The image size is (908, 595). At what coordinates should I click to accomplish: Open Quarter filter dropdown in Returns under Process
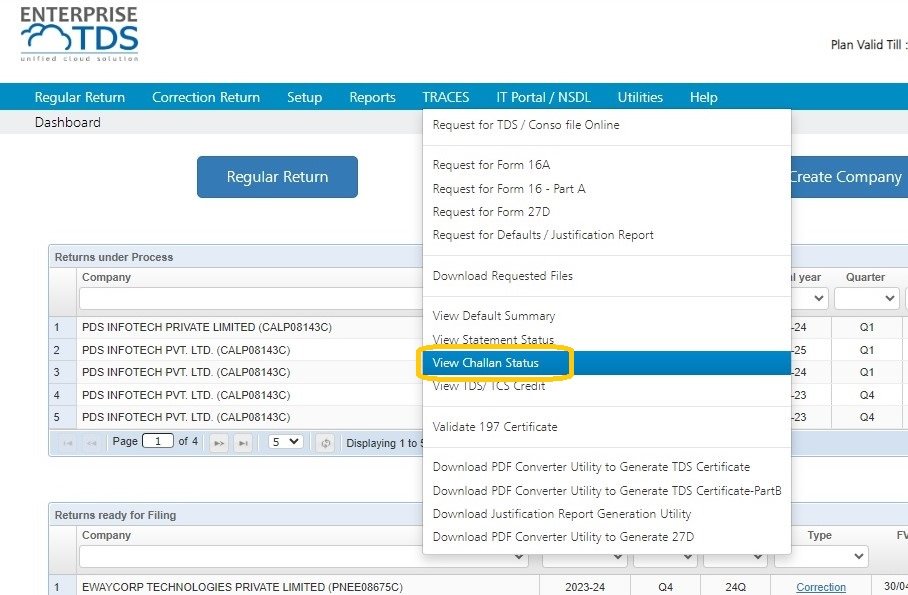coord(866,298)
